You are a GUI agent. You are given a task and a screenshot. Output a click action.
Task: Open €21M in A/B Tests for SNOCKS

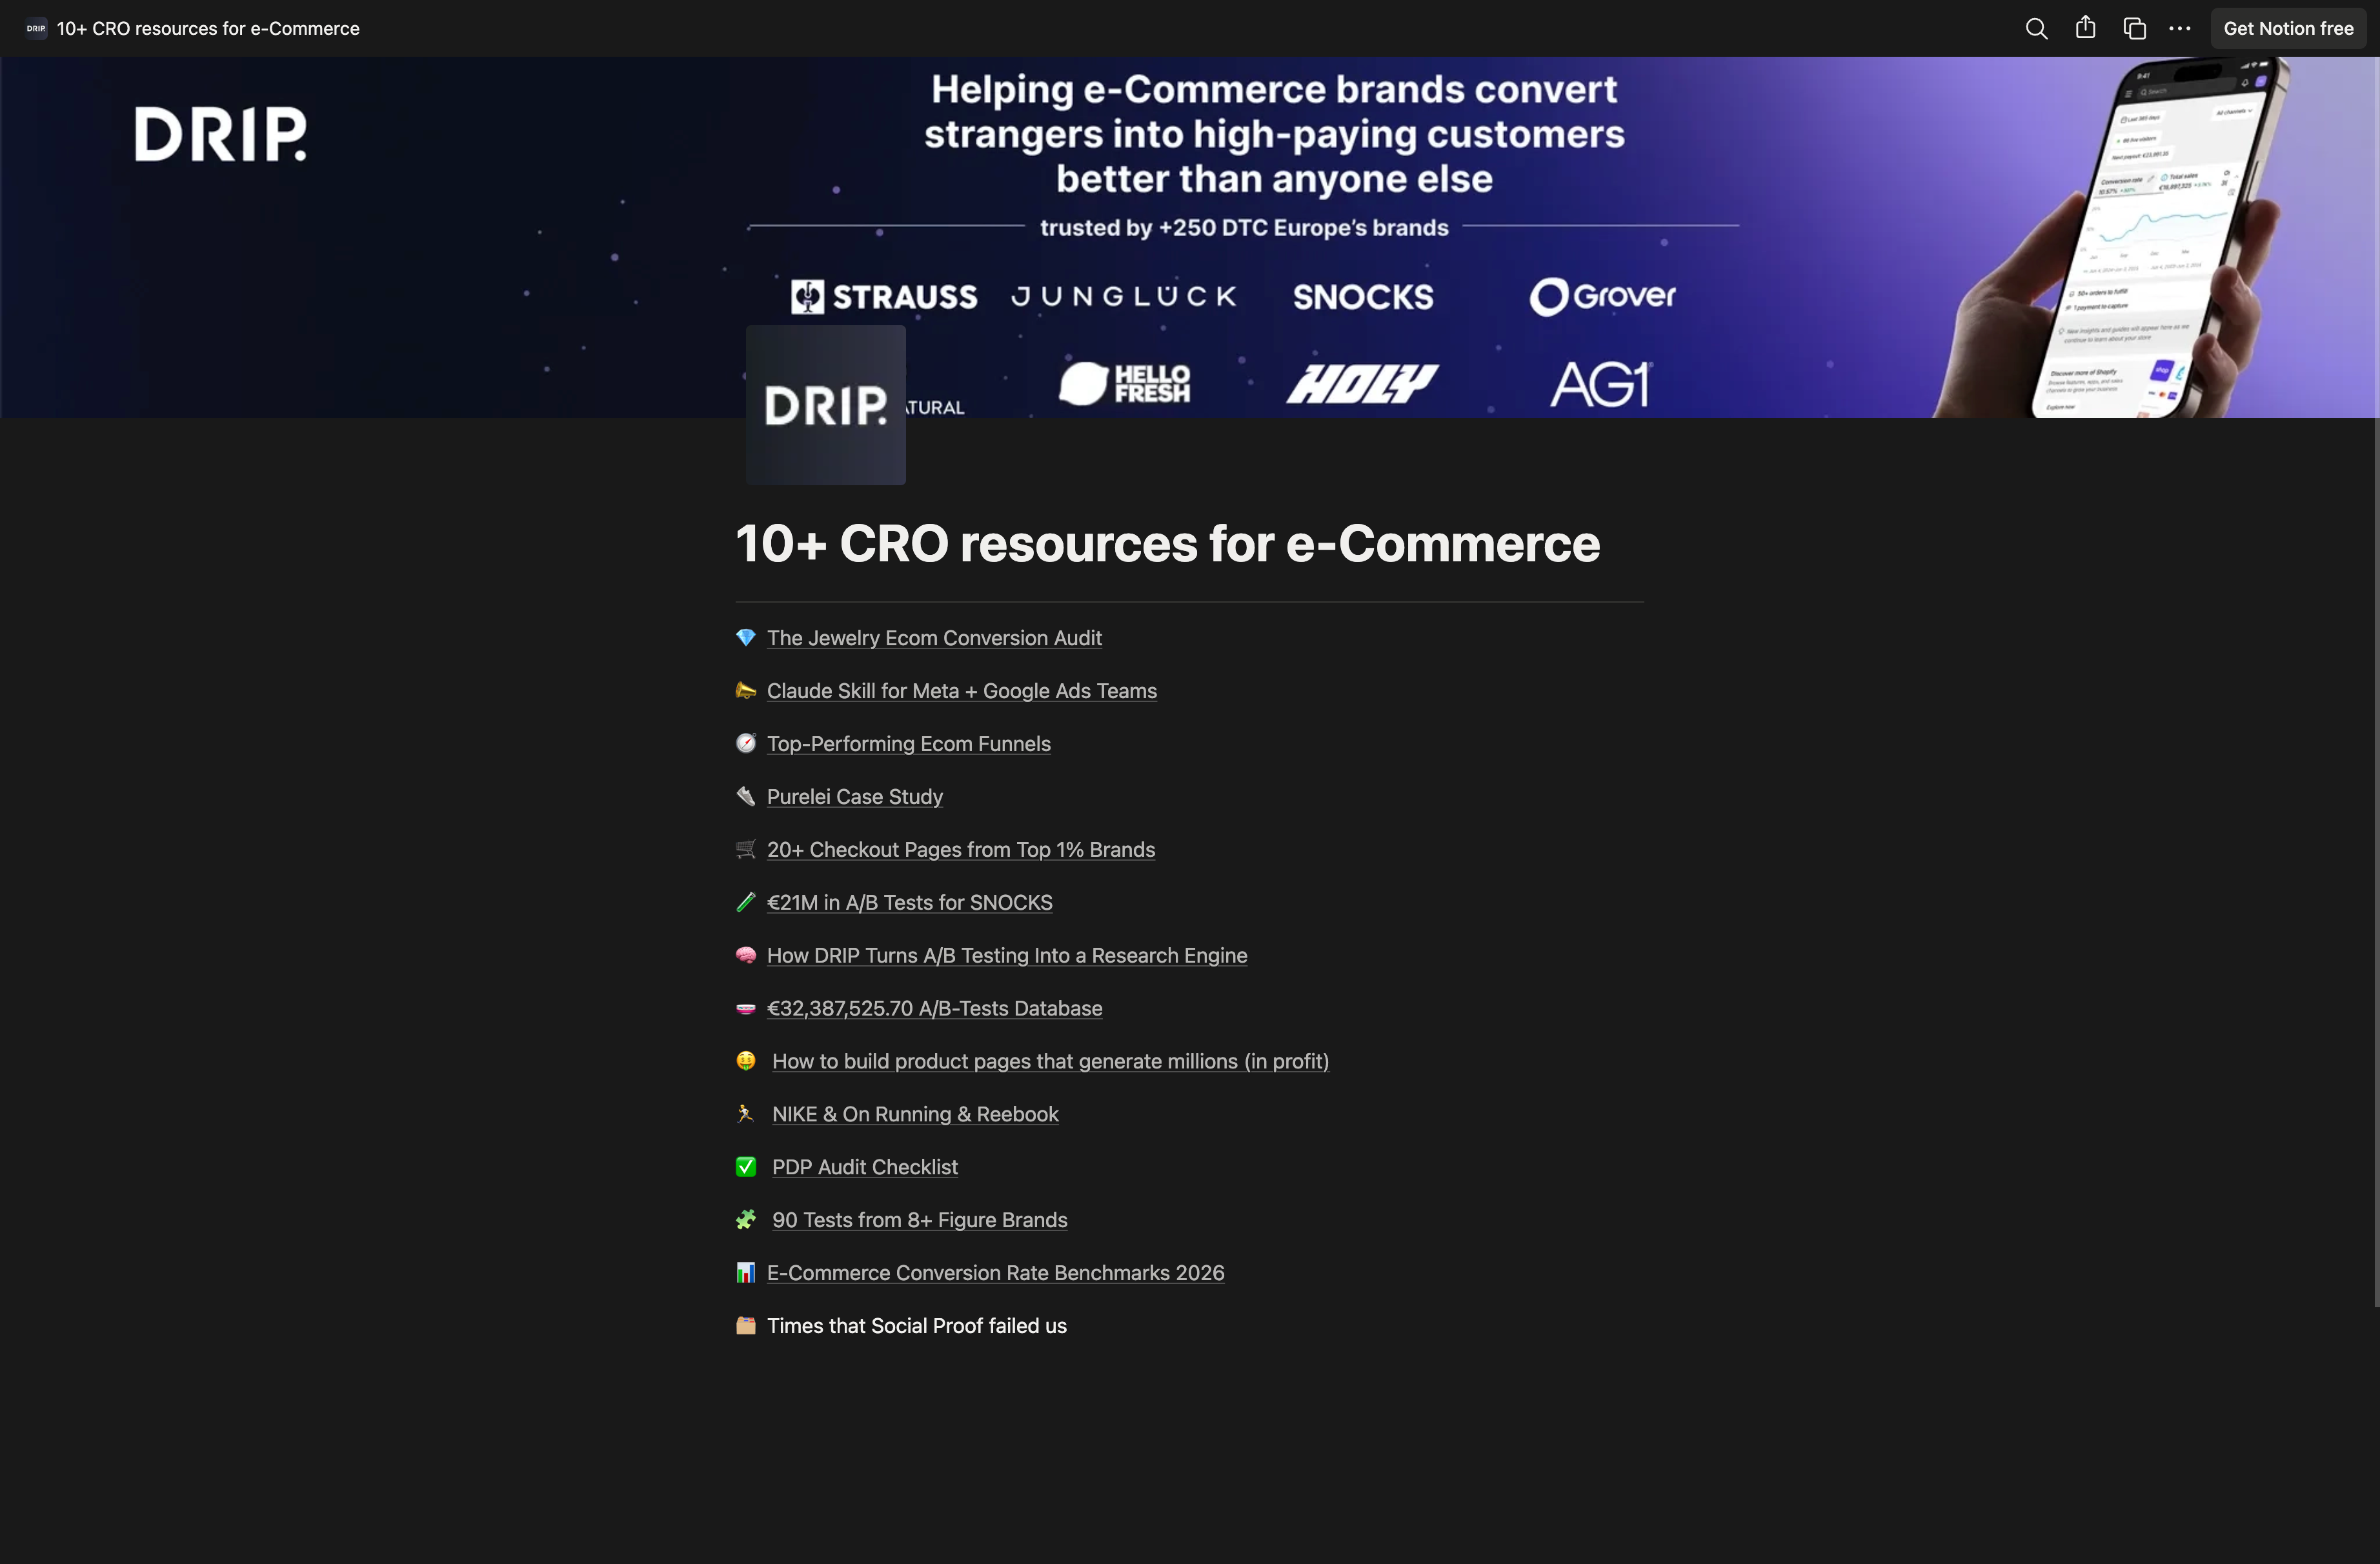coord(909,903)
